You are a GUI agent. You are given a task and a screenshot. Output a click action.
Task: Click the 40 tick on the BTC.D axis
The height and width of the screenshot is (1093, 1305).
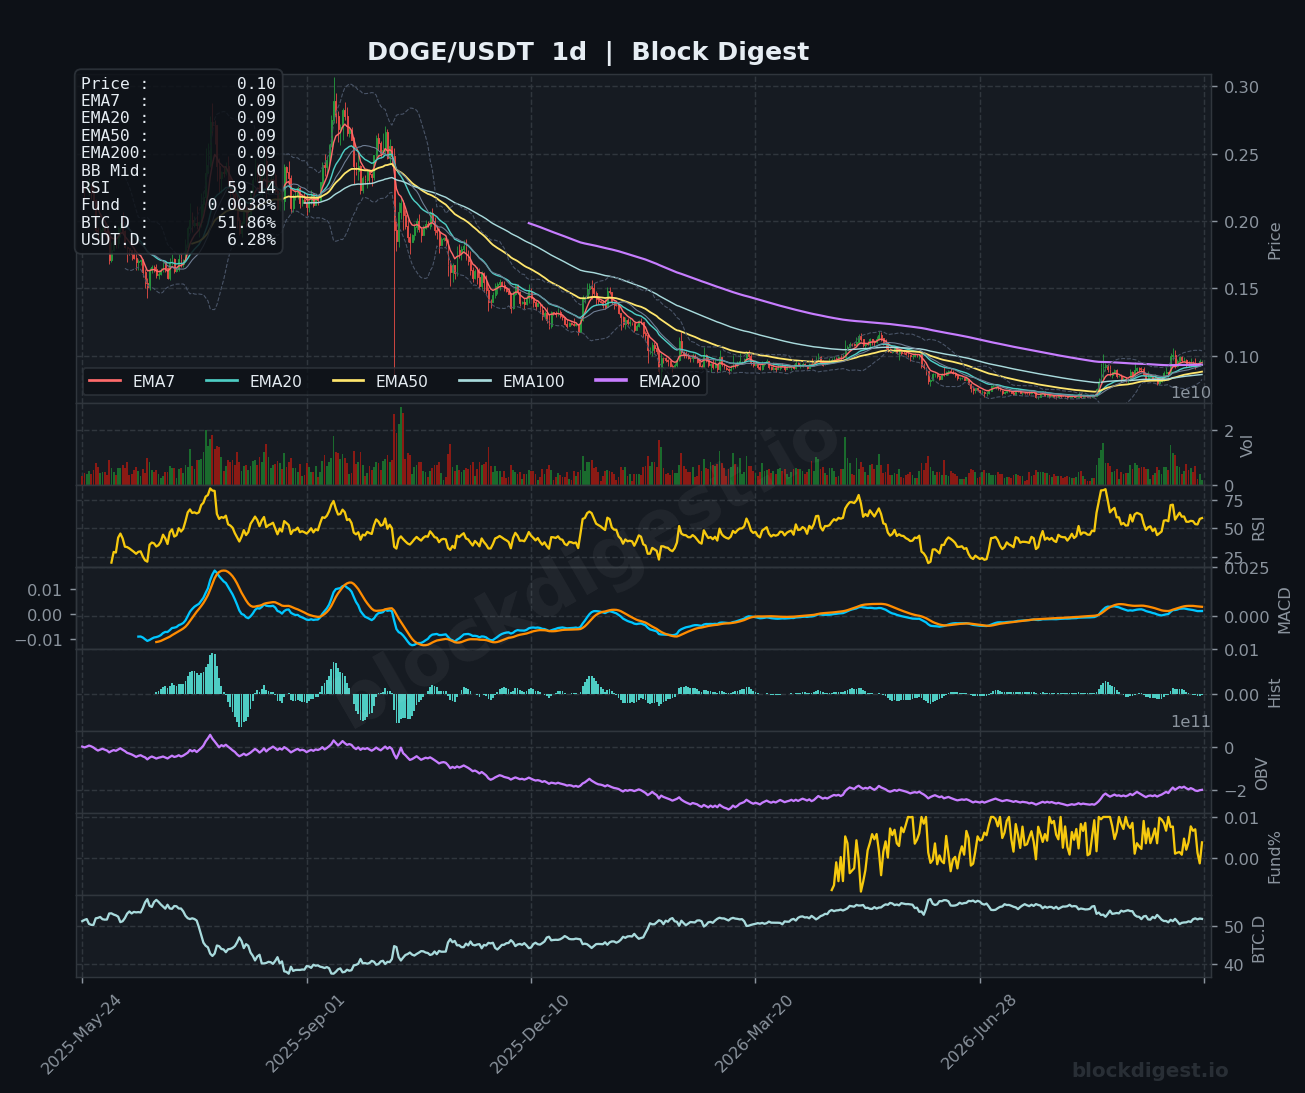click(1233, 965)
